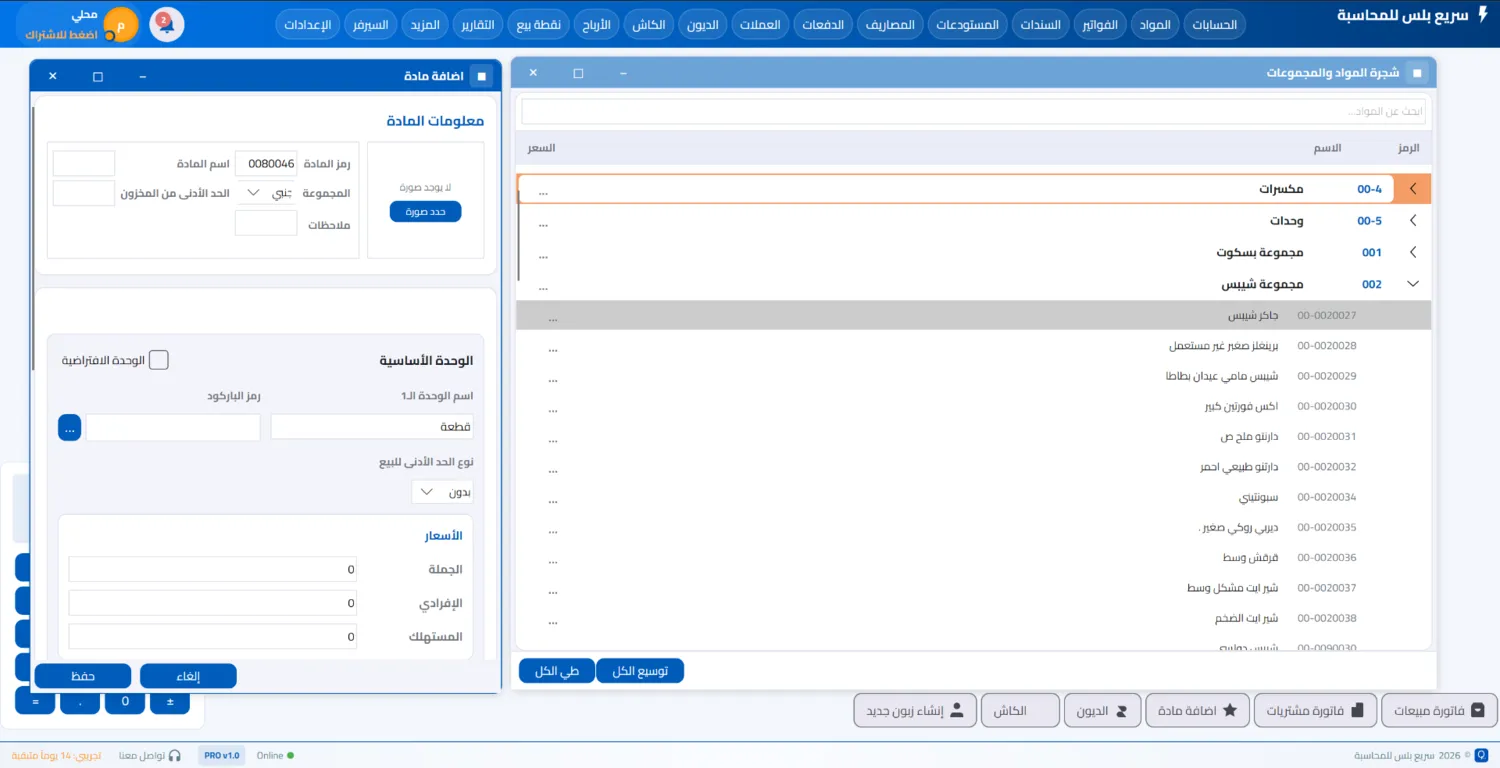Click the حفظ save button
The height and width of the screenshot is (768, 1500).
(83, 676)
